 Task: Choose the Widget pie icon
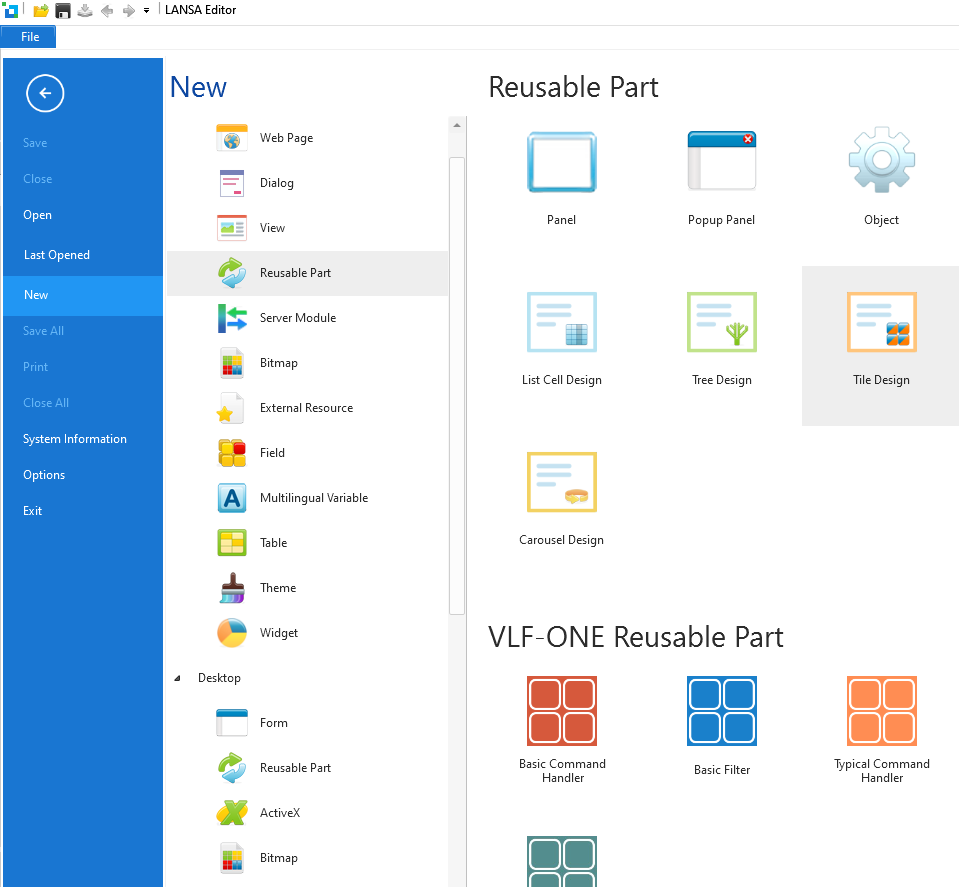232,633
